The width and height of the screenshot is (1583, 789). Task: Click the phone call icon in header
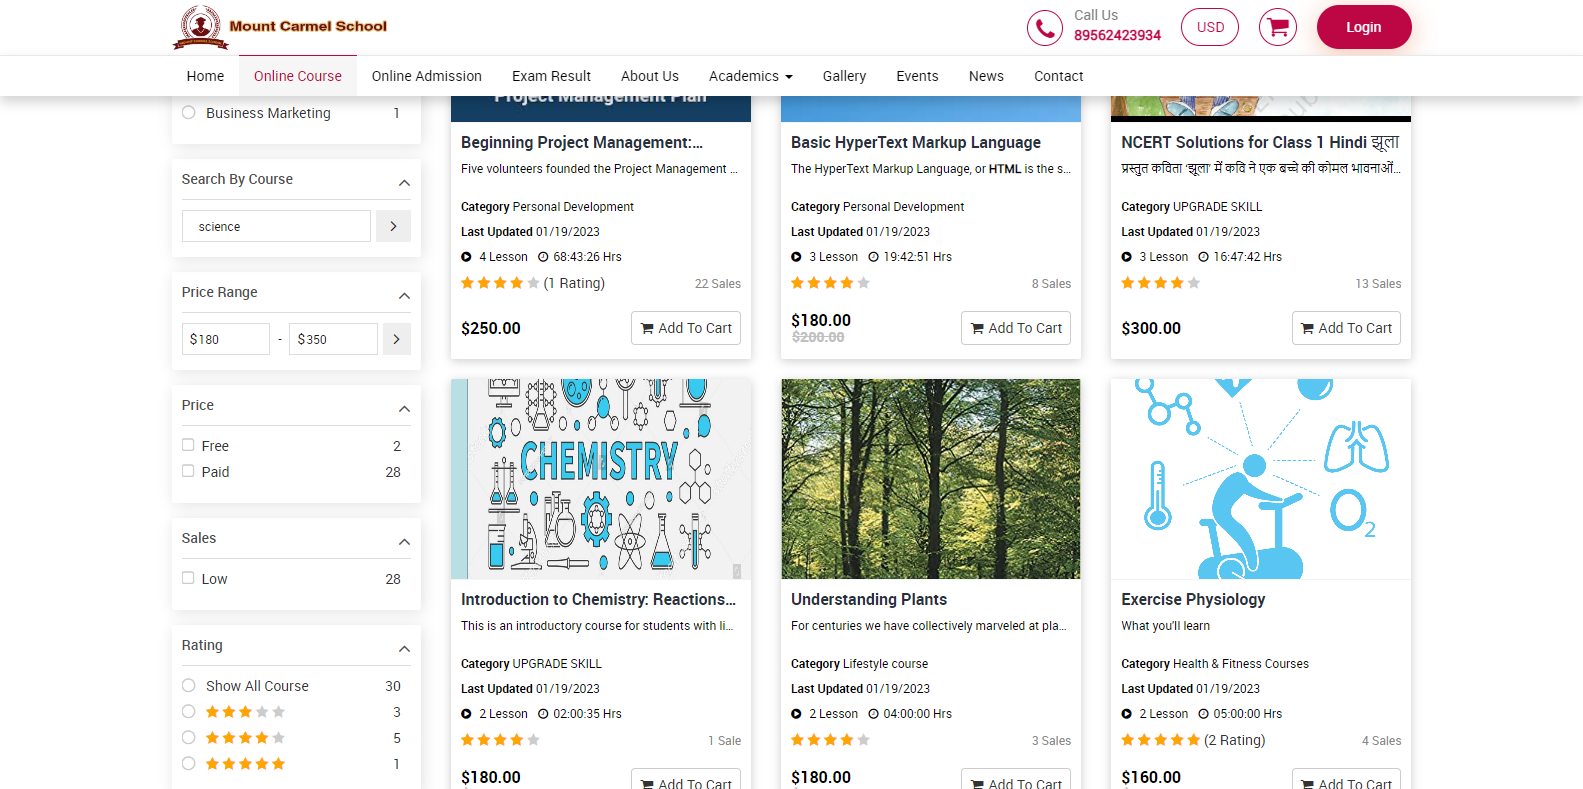[x=1044, y=28]
